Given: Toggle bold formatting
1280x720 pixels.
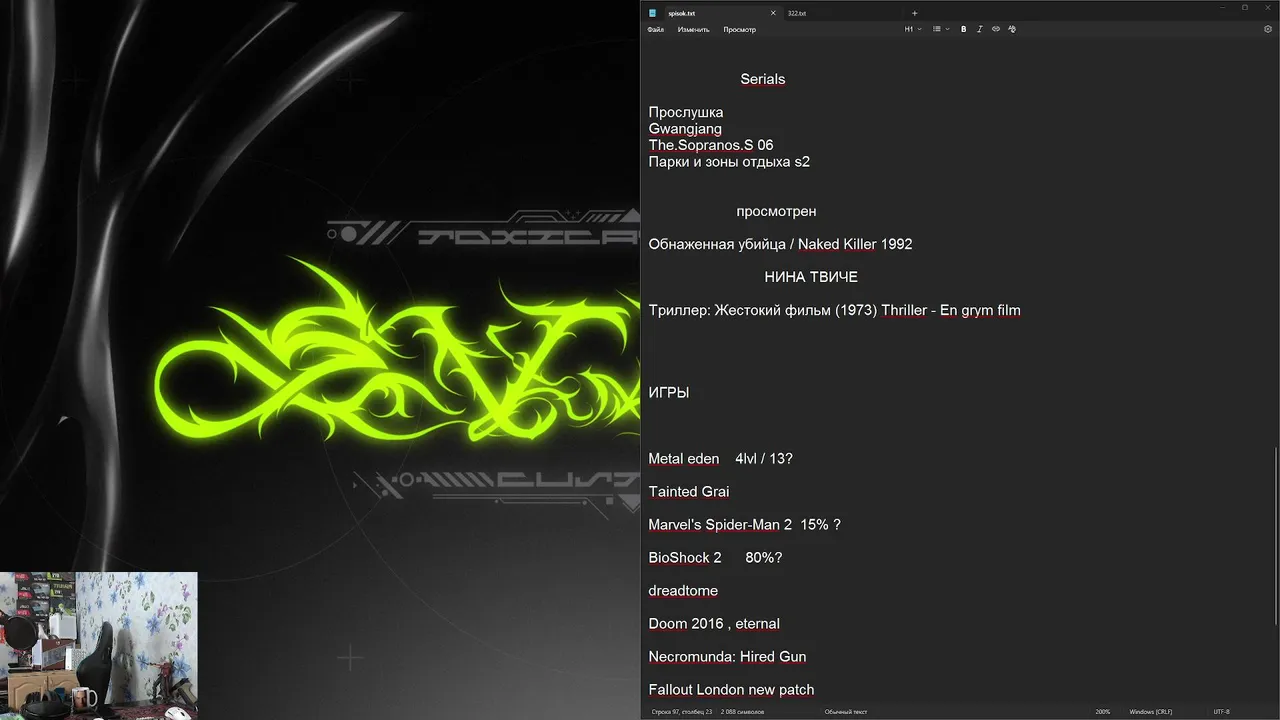Looking at the screenshot, I should tap(964, 29).
